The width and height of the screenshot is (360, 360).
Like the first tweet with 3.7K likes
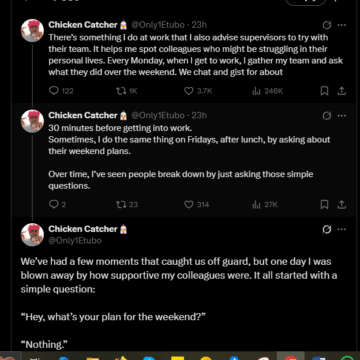coord(198,91)
